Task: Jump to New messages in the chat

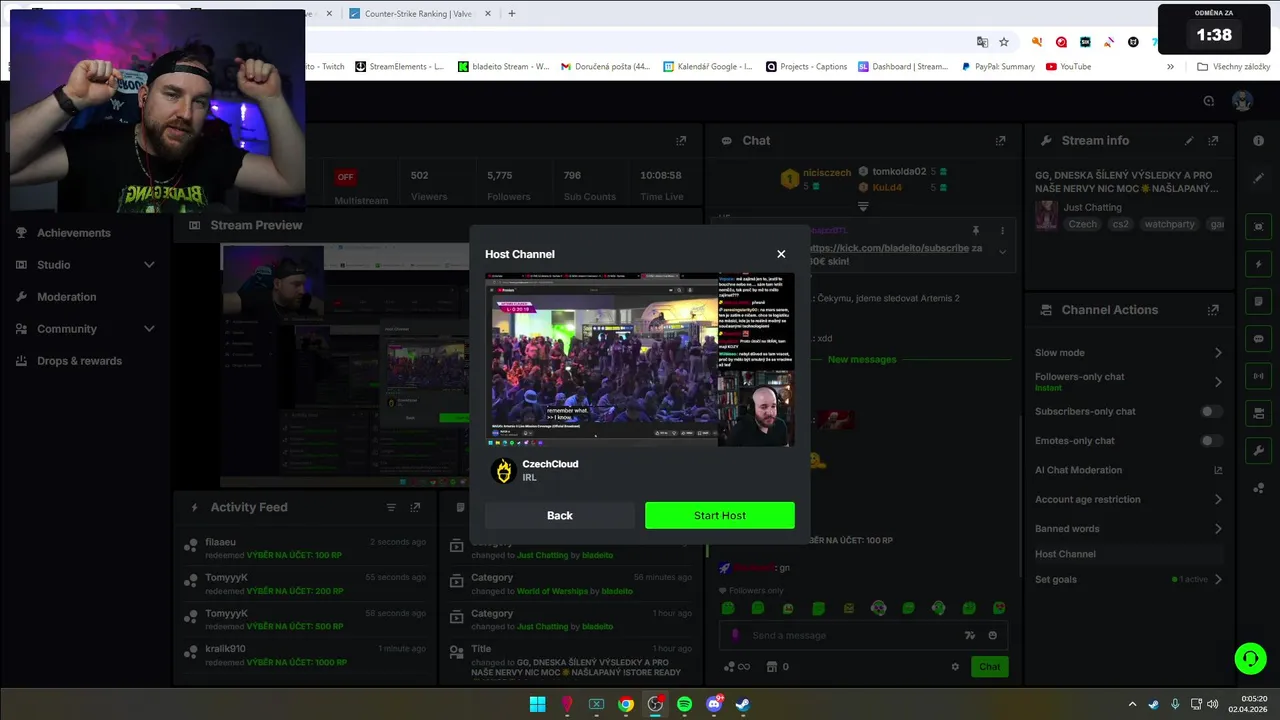Action: pyautogui.click(x=862, y=359)
